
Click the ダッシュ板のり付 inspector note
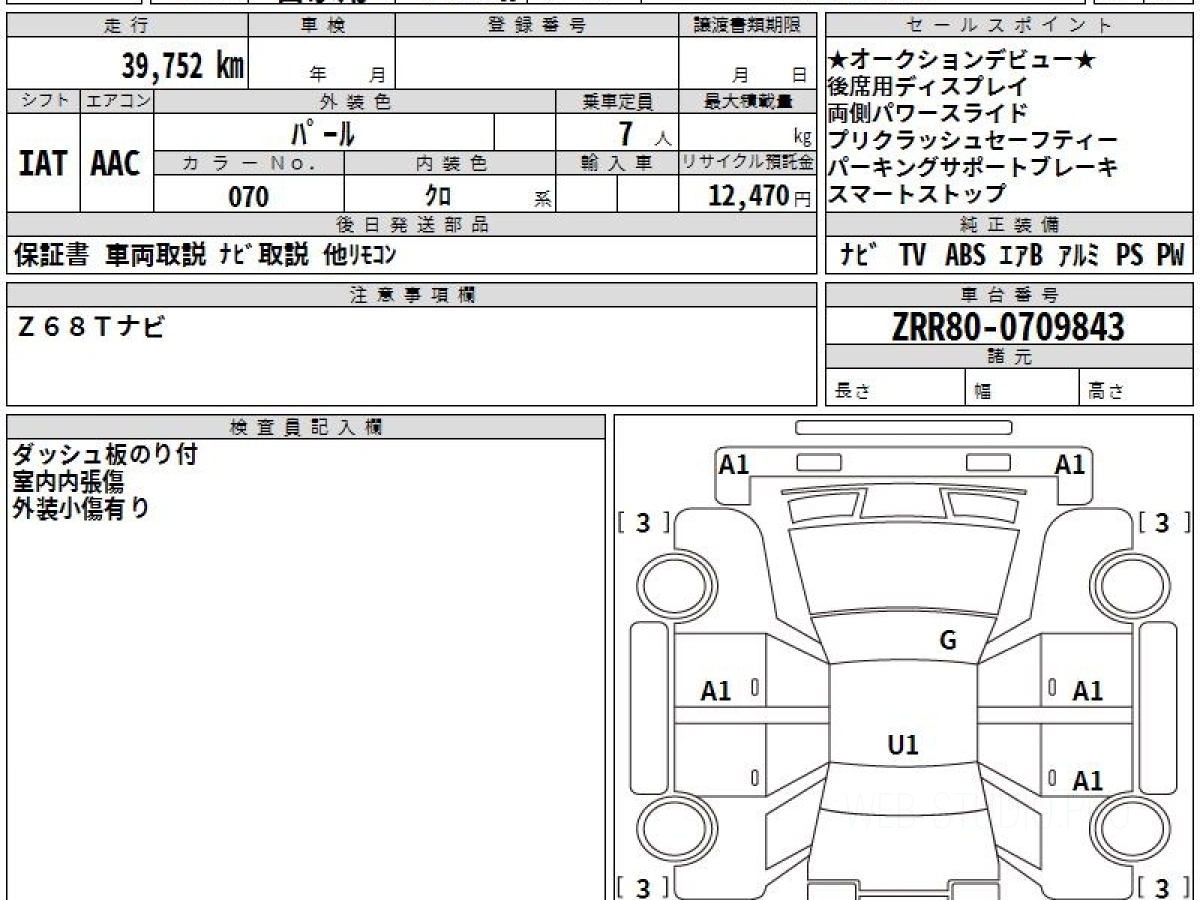[105, 455]
